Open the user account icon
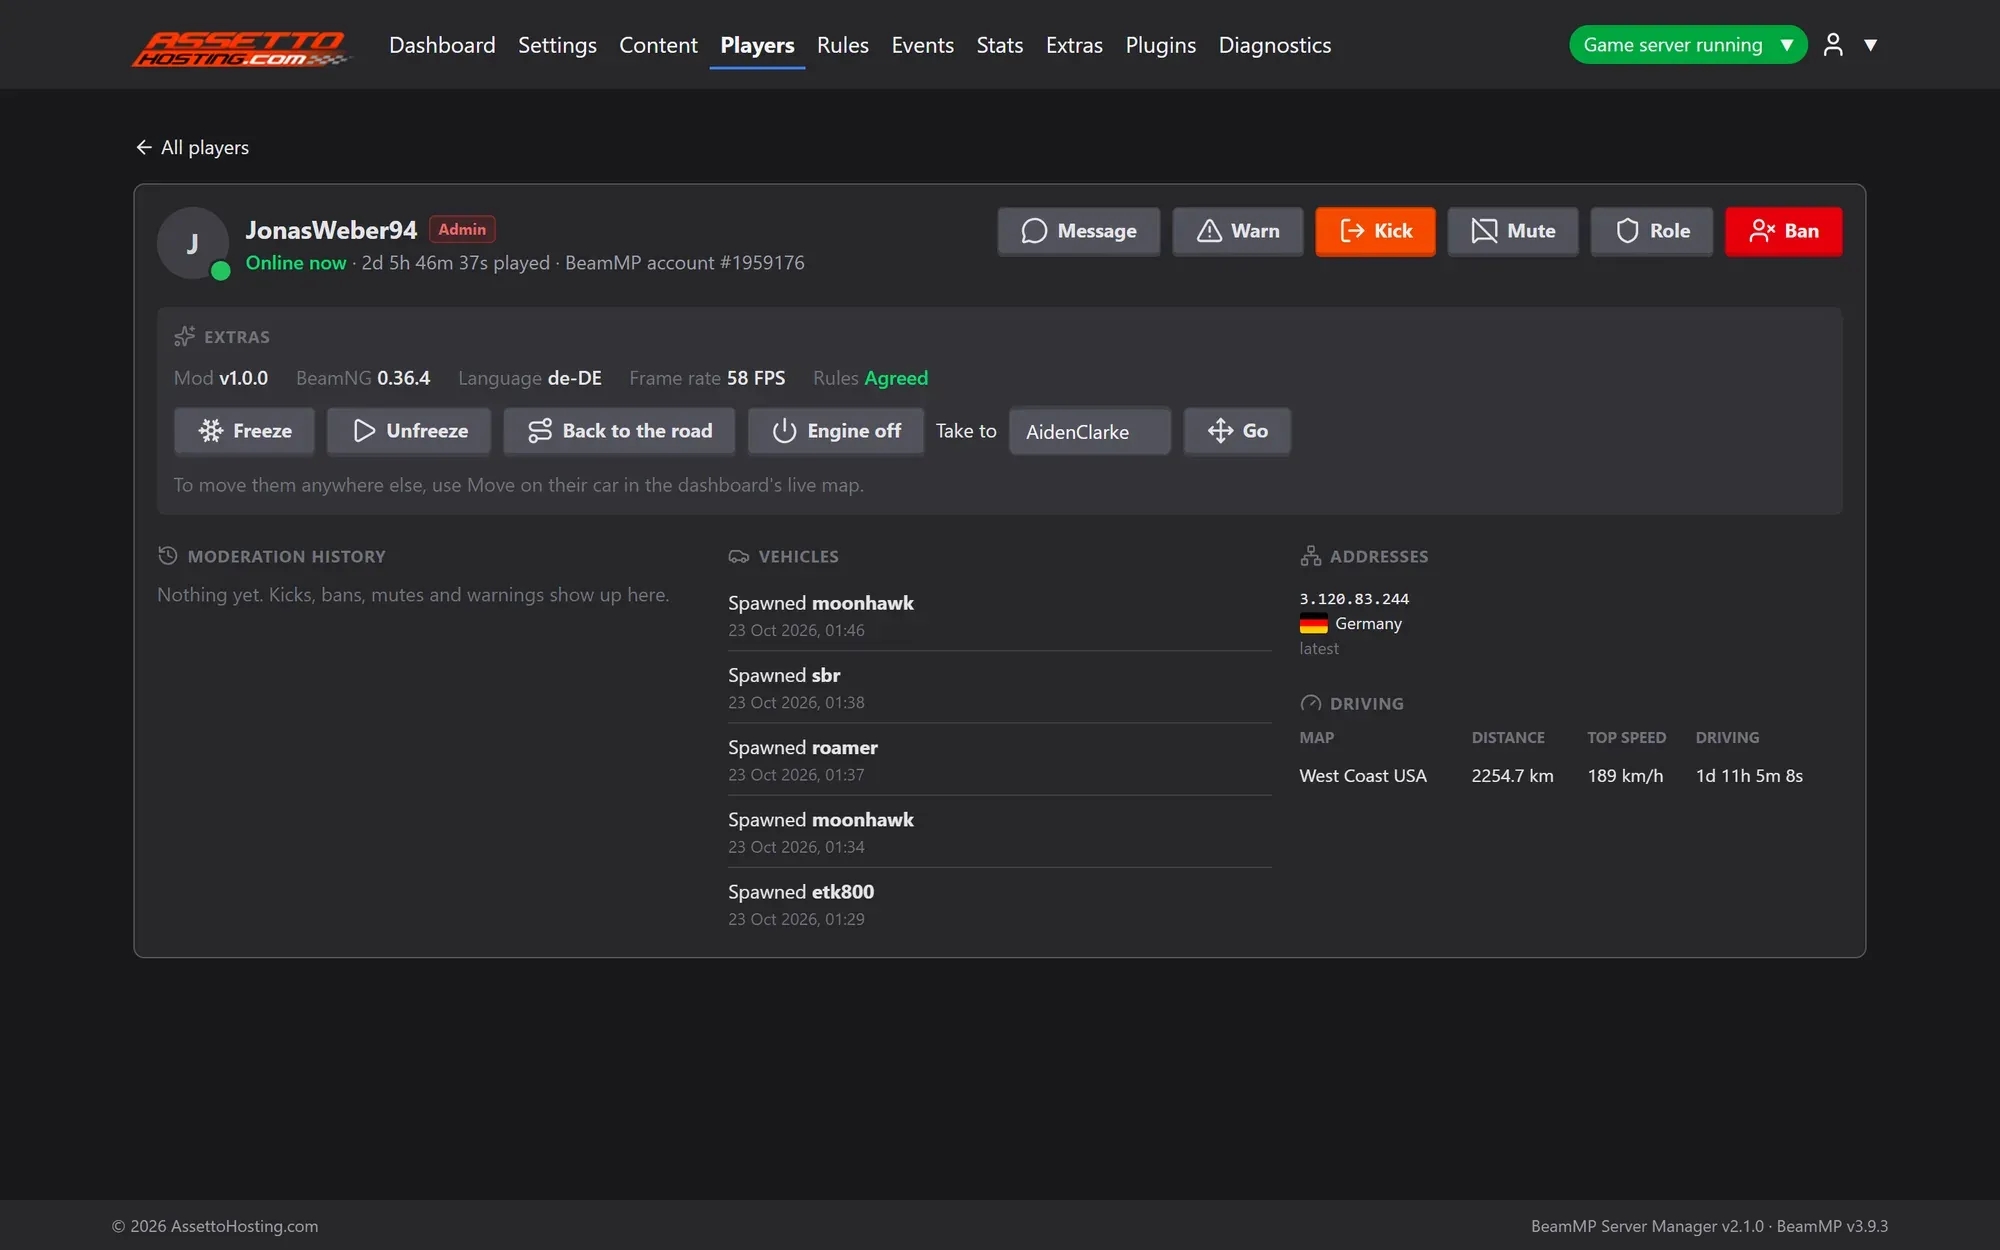The image size is (2000, 1250). click(1832, 44)
